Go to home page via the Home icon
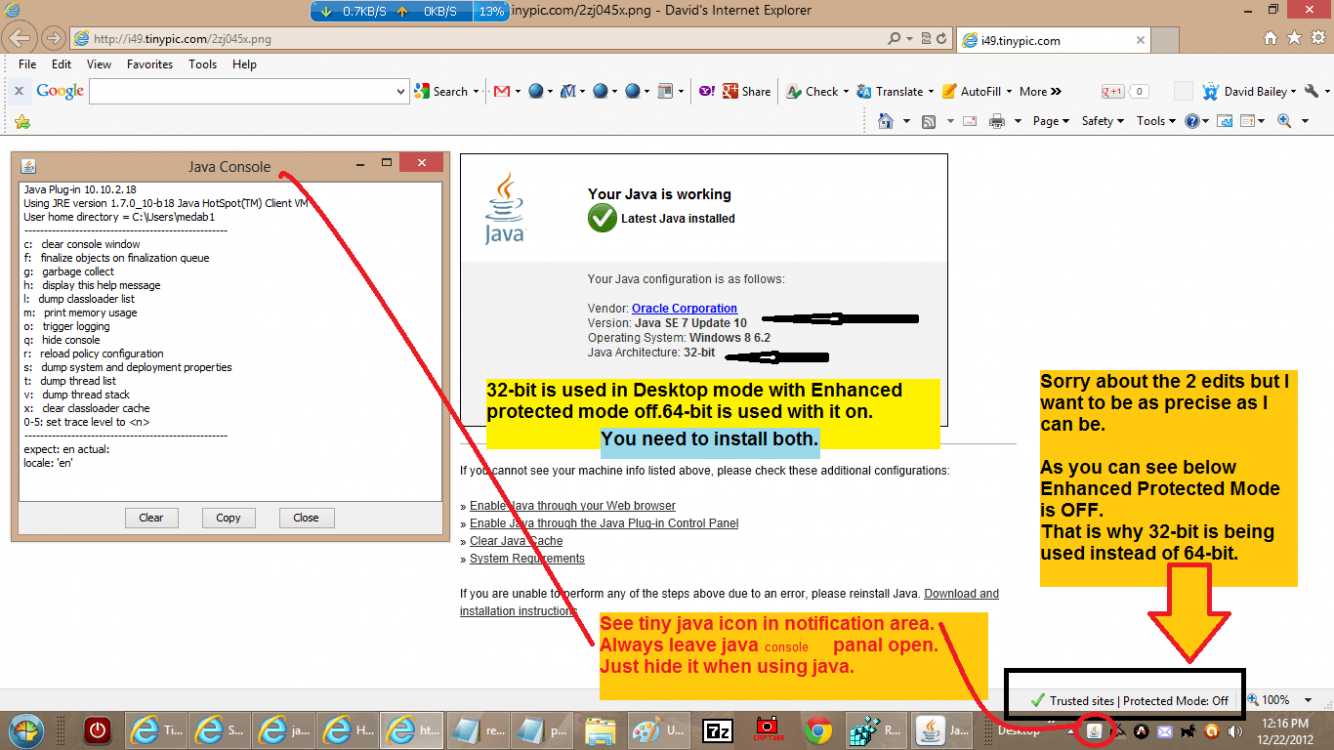The image size is (1334, 750). pos(886,120)
